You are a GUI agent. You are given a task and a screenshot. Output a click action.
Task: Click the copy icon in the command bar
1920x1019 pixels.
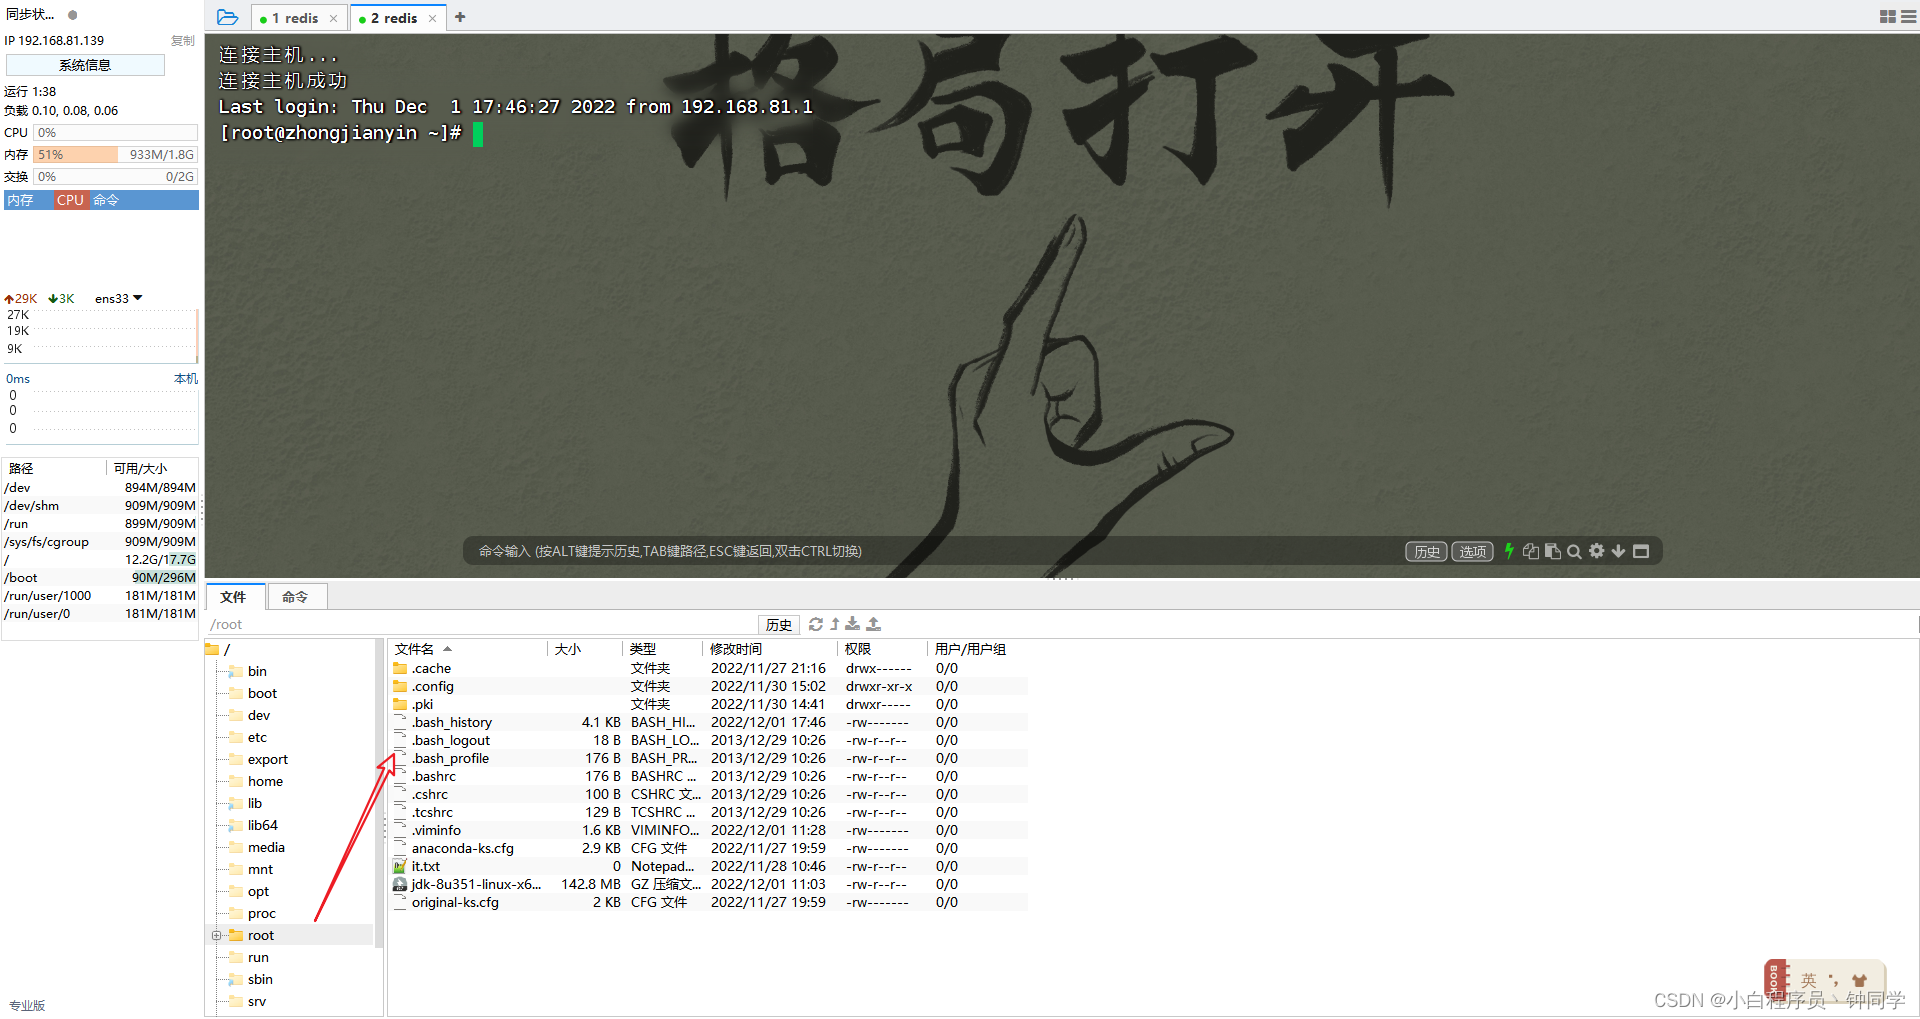coord(1530,551)
